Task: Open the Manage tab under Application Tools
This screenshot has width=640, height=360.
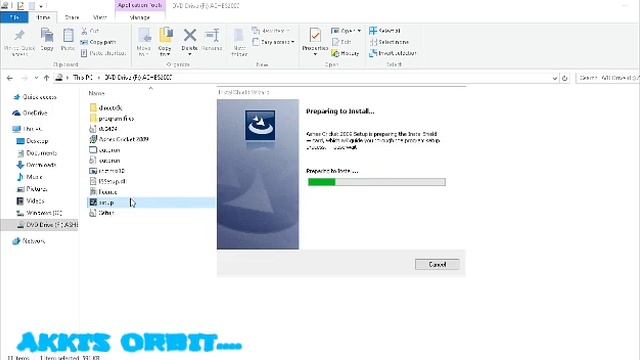Action: pos(140,18)
